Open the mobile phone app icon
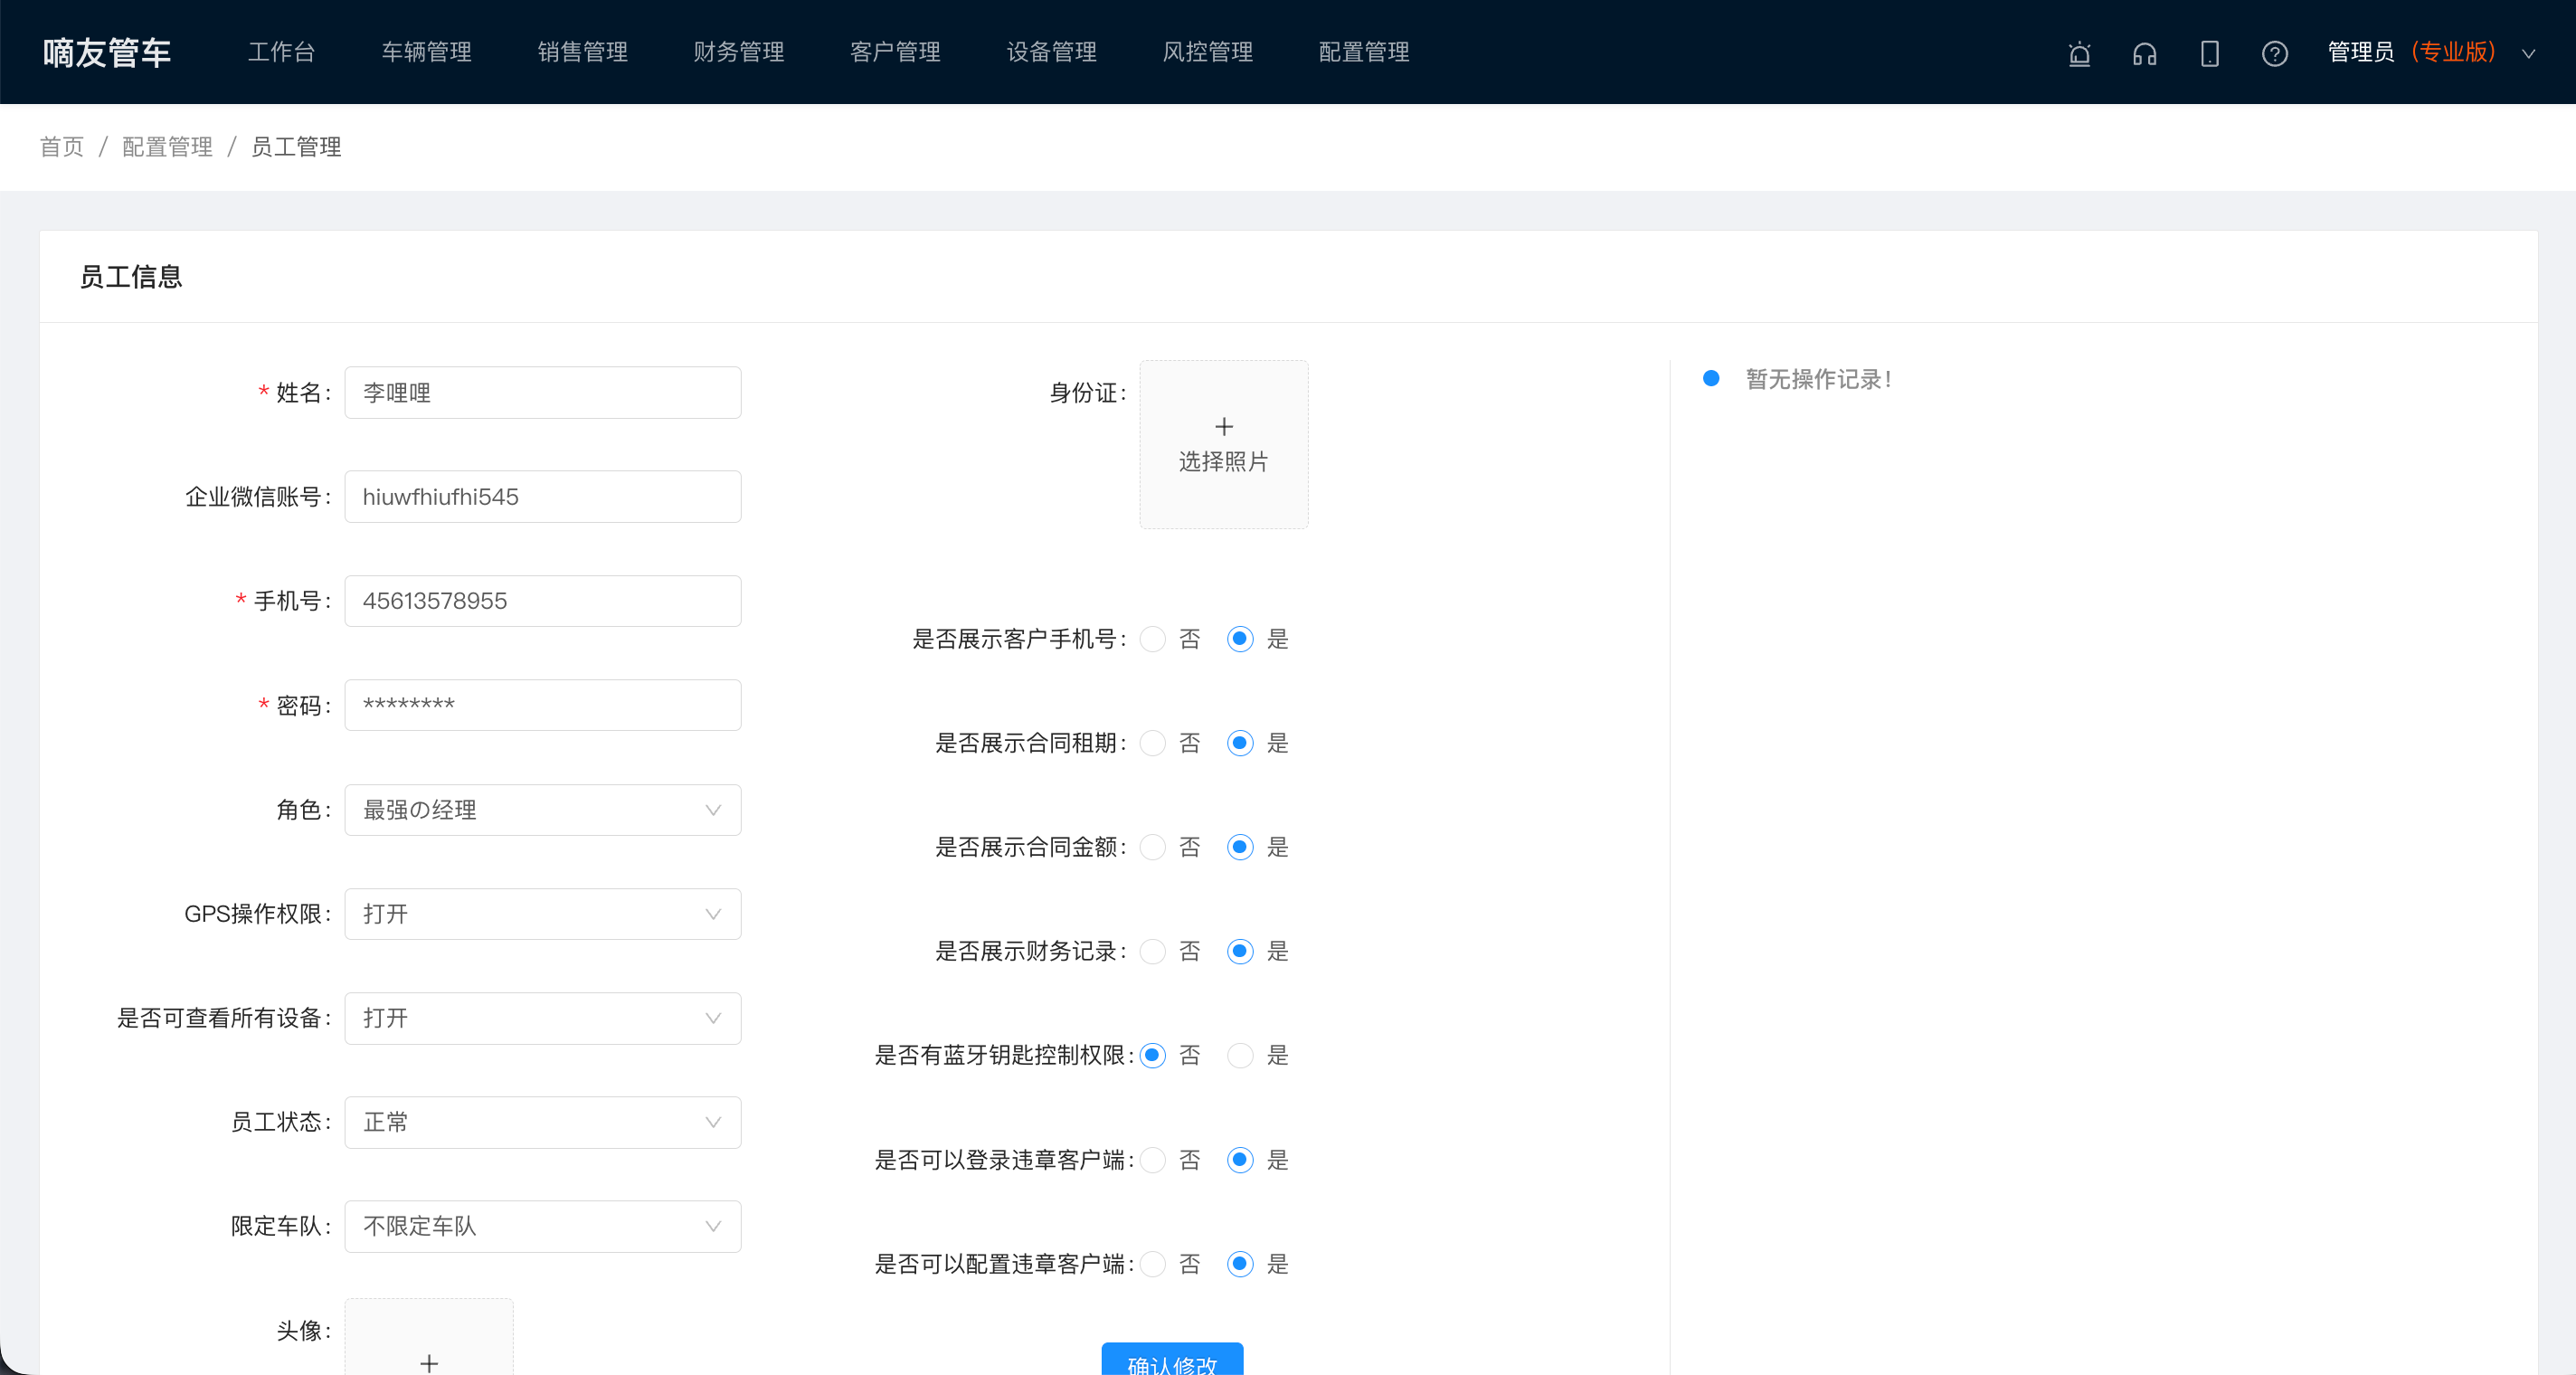2576x1375 pixels. point(2209,53)
